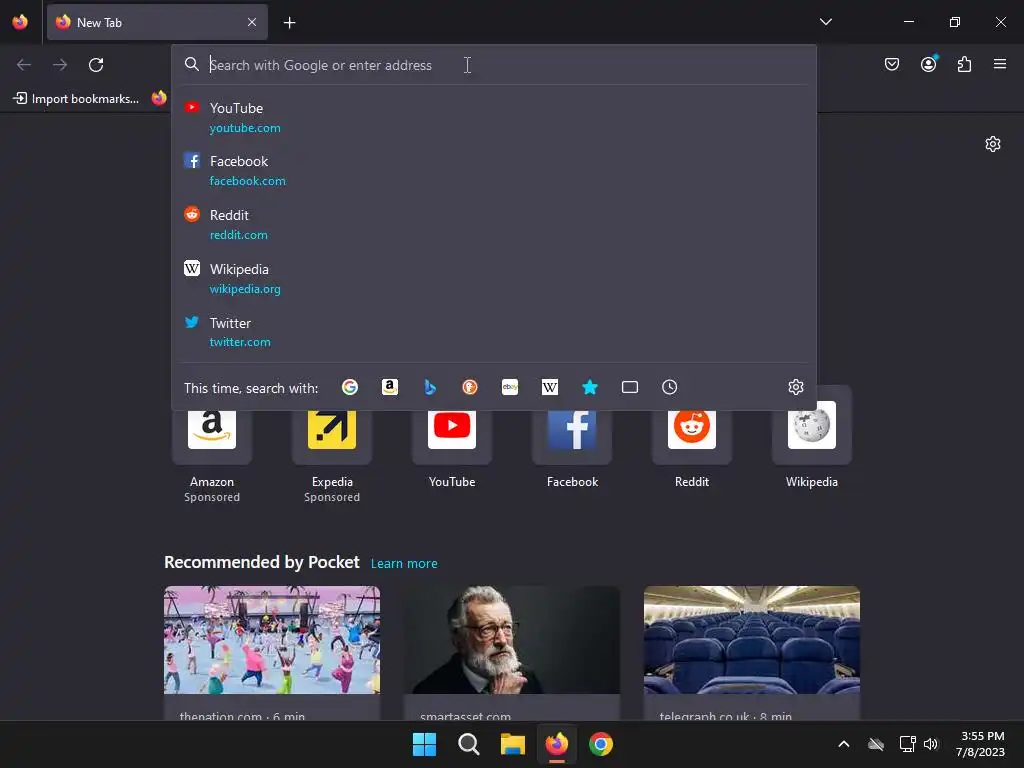Select Facebook suggestion facebook.com
Image resolution: width=1024 pixels, height=768 pixels.
[494, 170]
